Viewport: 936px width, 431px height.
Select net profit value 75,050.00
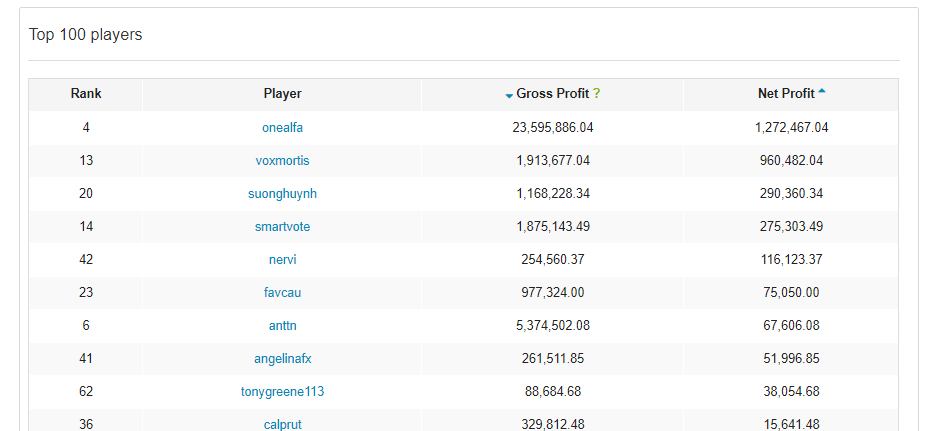[x=792, y=293]
